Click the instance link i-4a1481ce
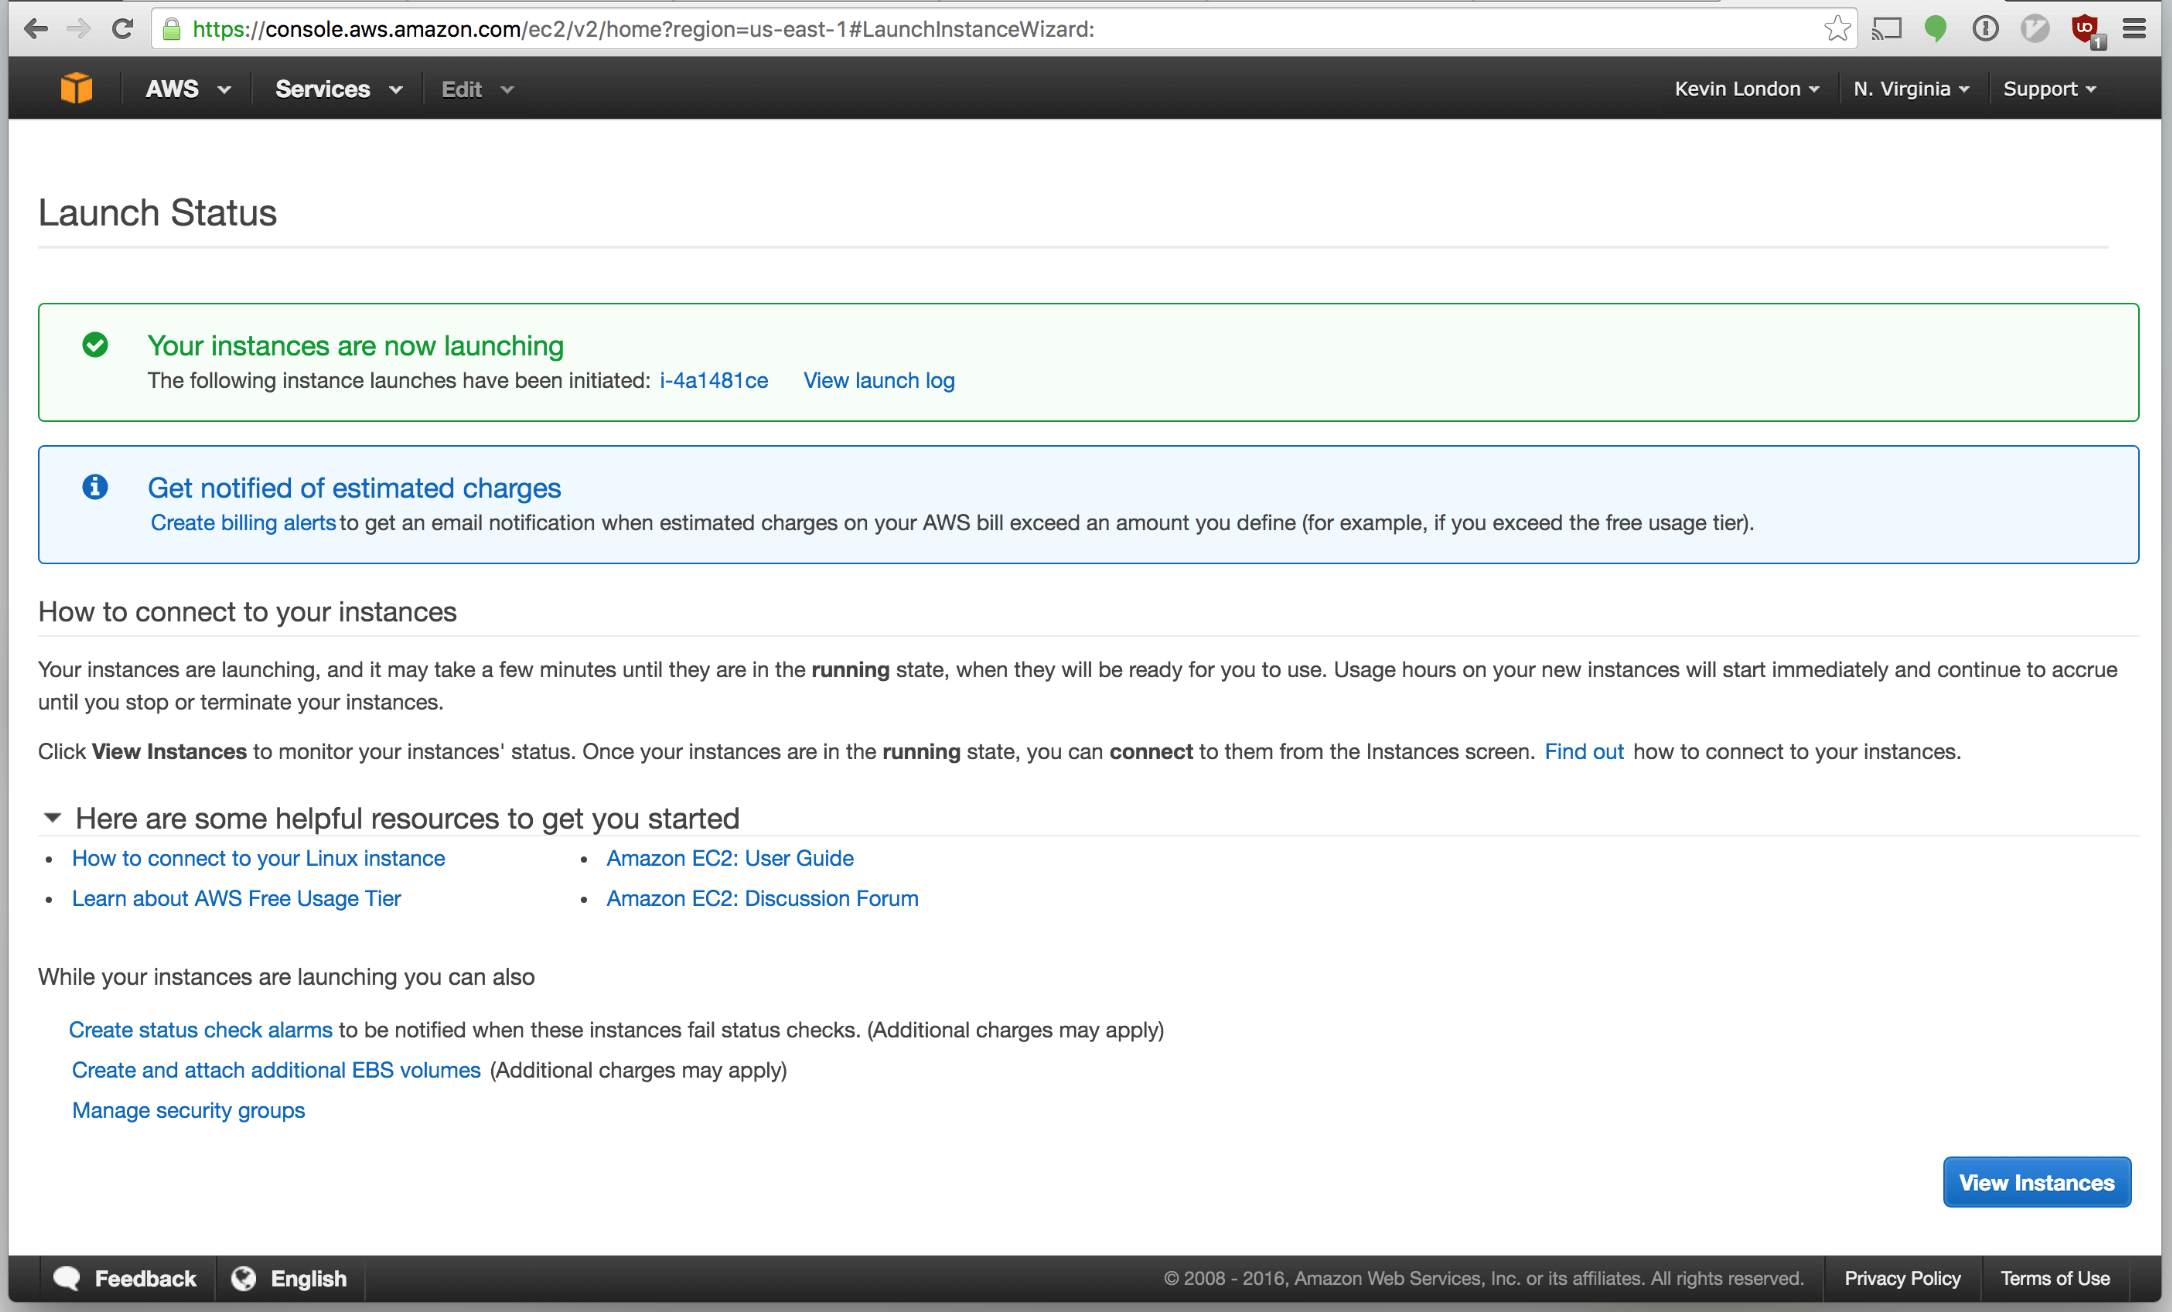2172x1312 pixels. click(712, 378)
